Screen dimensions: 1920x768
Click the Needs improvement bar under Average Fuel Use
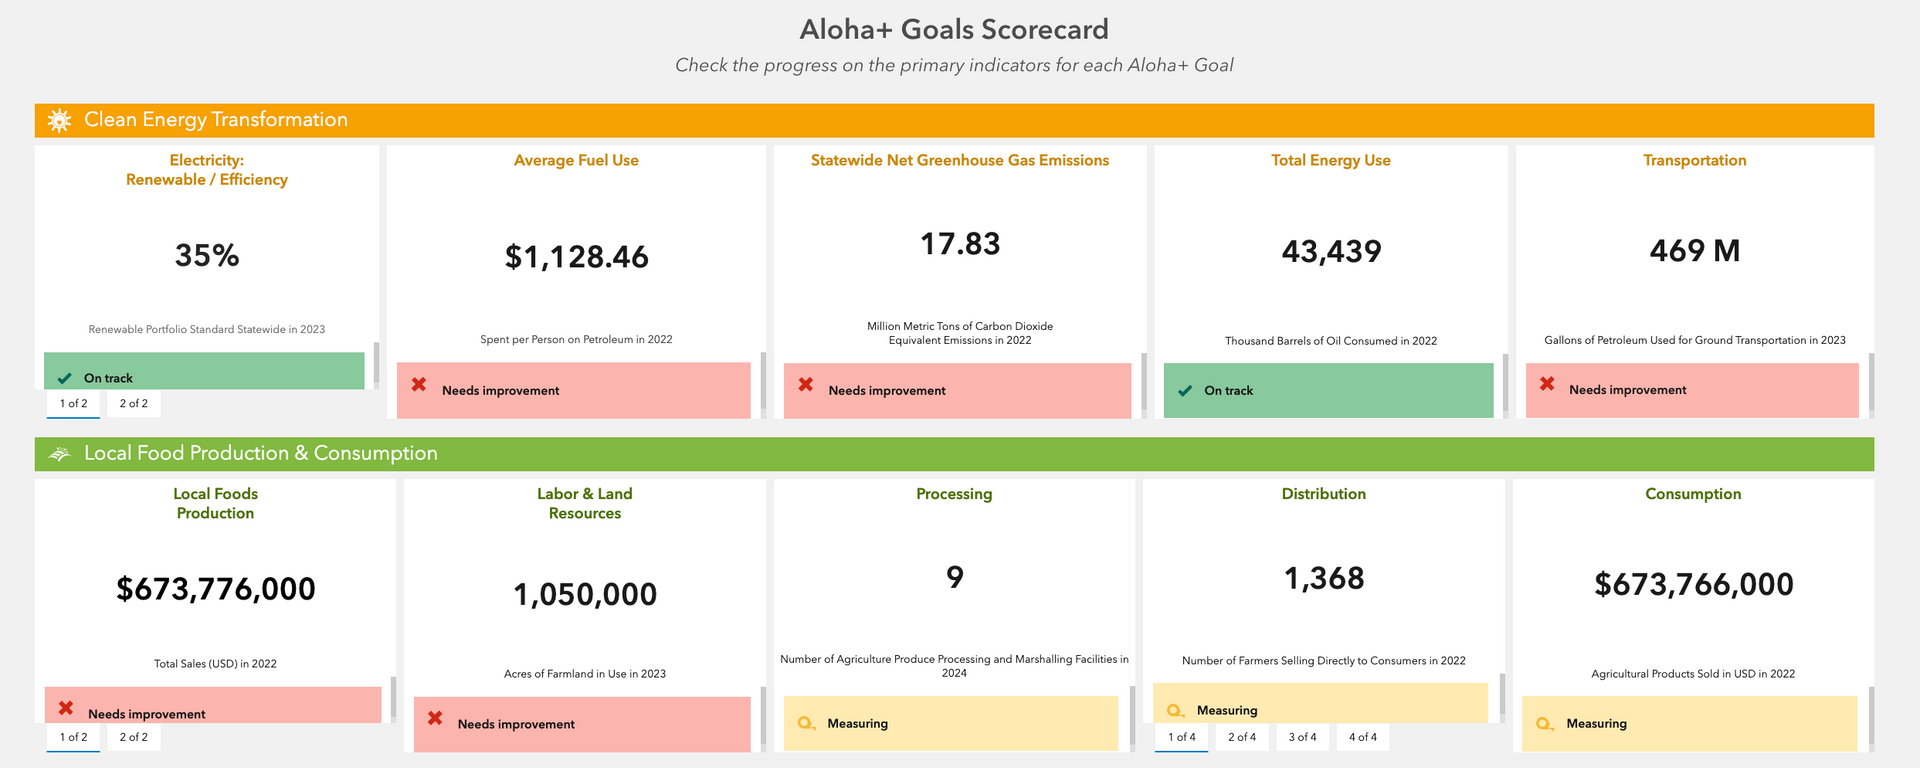click(x=573, y=390)
